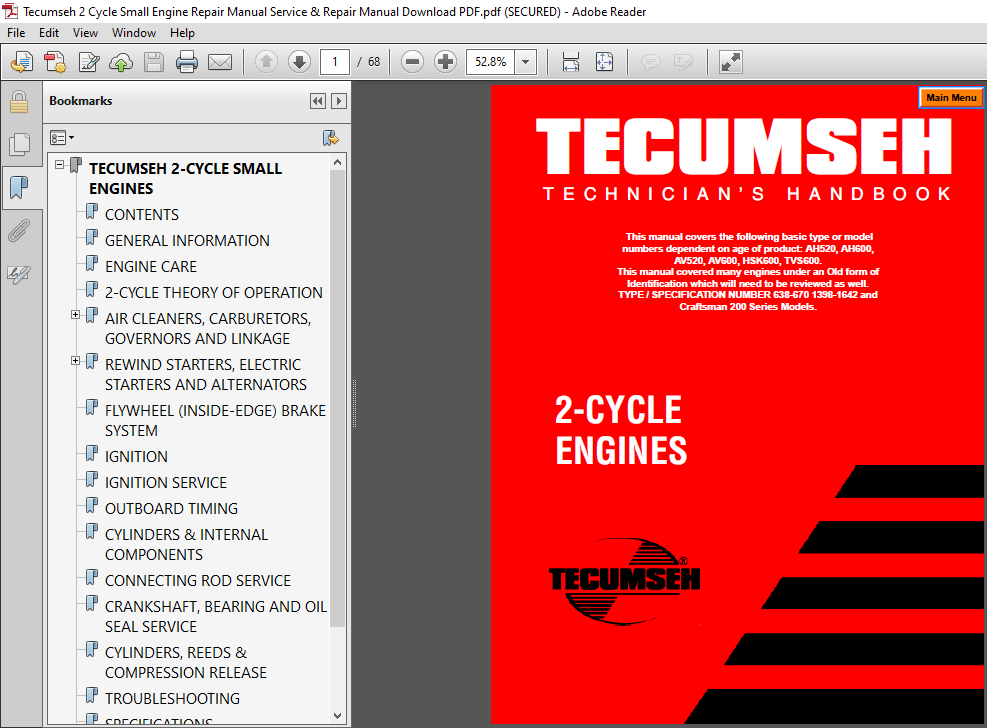The image size is (987, 728).
Task: Click the page number input field
Action: (x=335, y=62)
